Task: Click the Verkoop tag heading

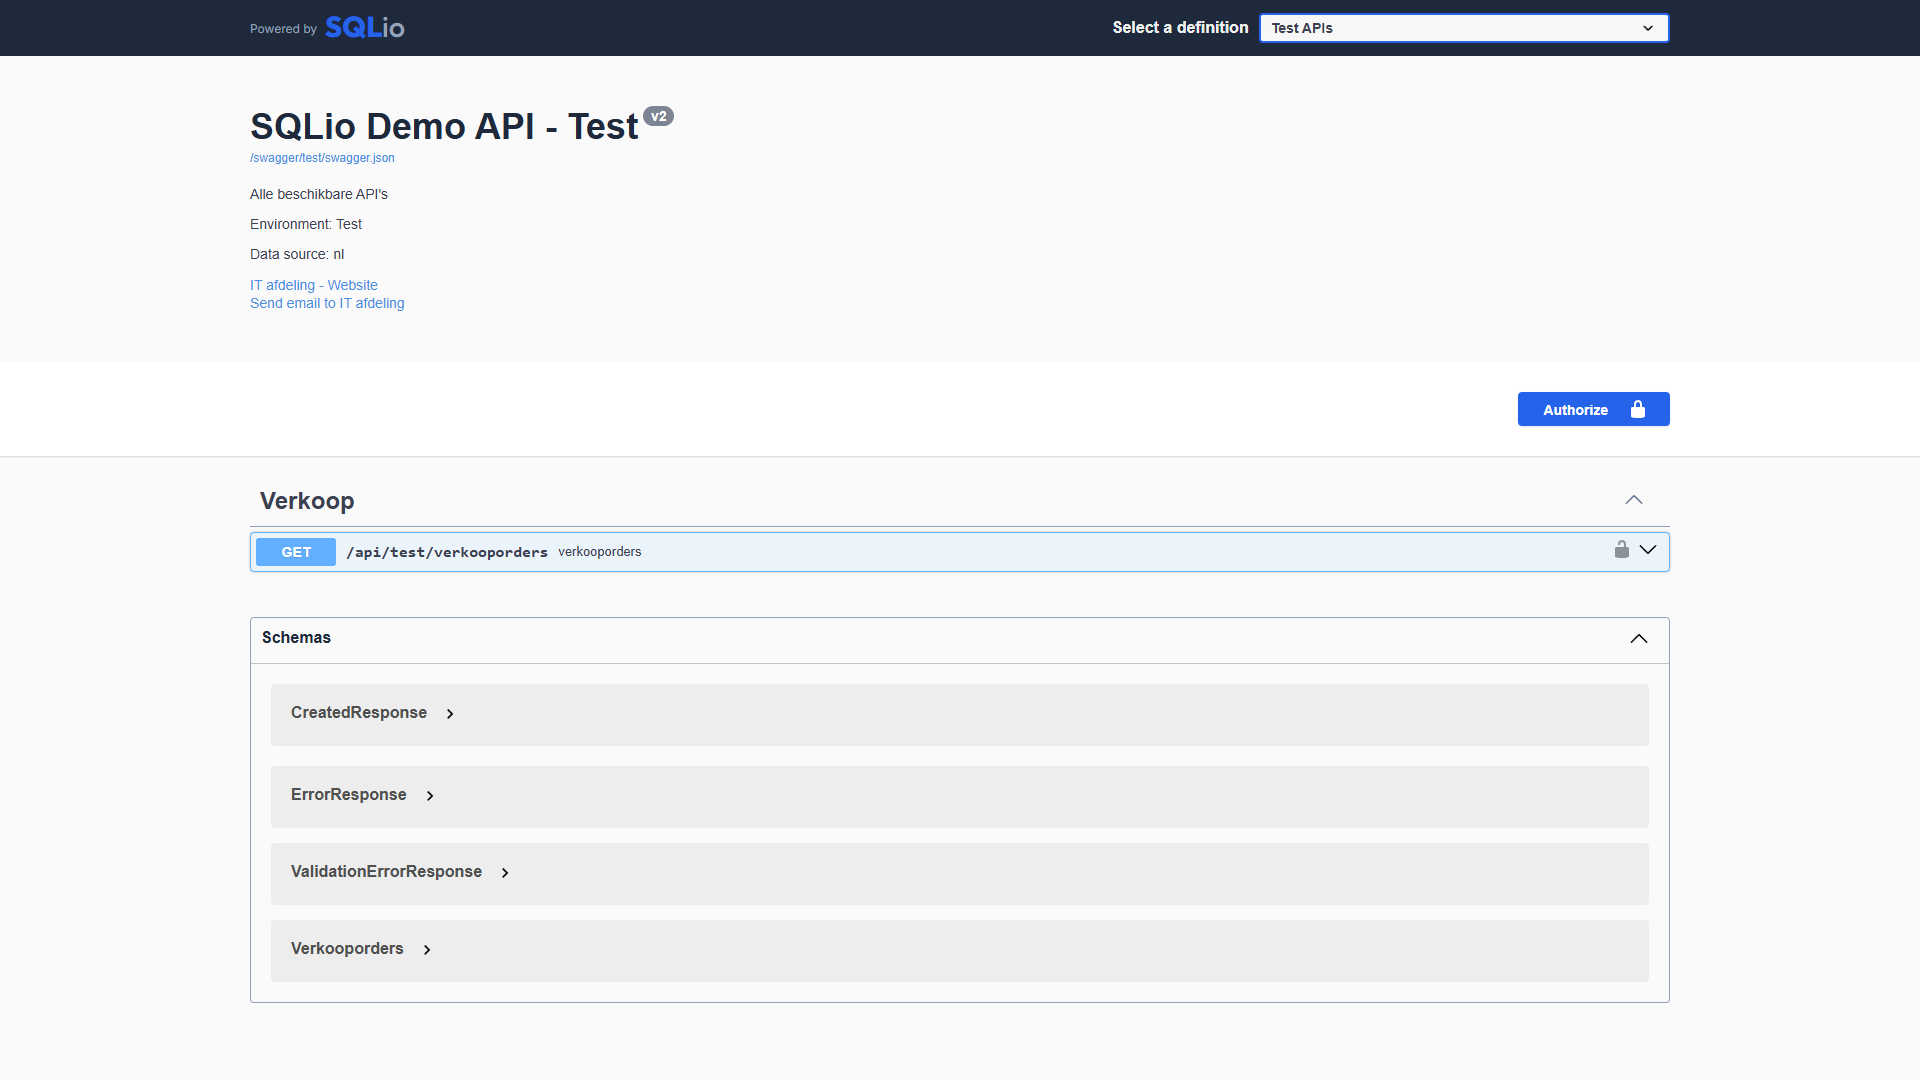Action: point(307,501)
